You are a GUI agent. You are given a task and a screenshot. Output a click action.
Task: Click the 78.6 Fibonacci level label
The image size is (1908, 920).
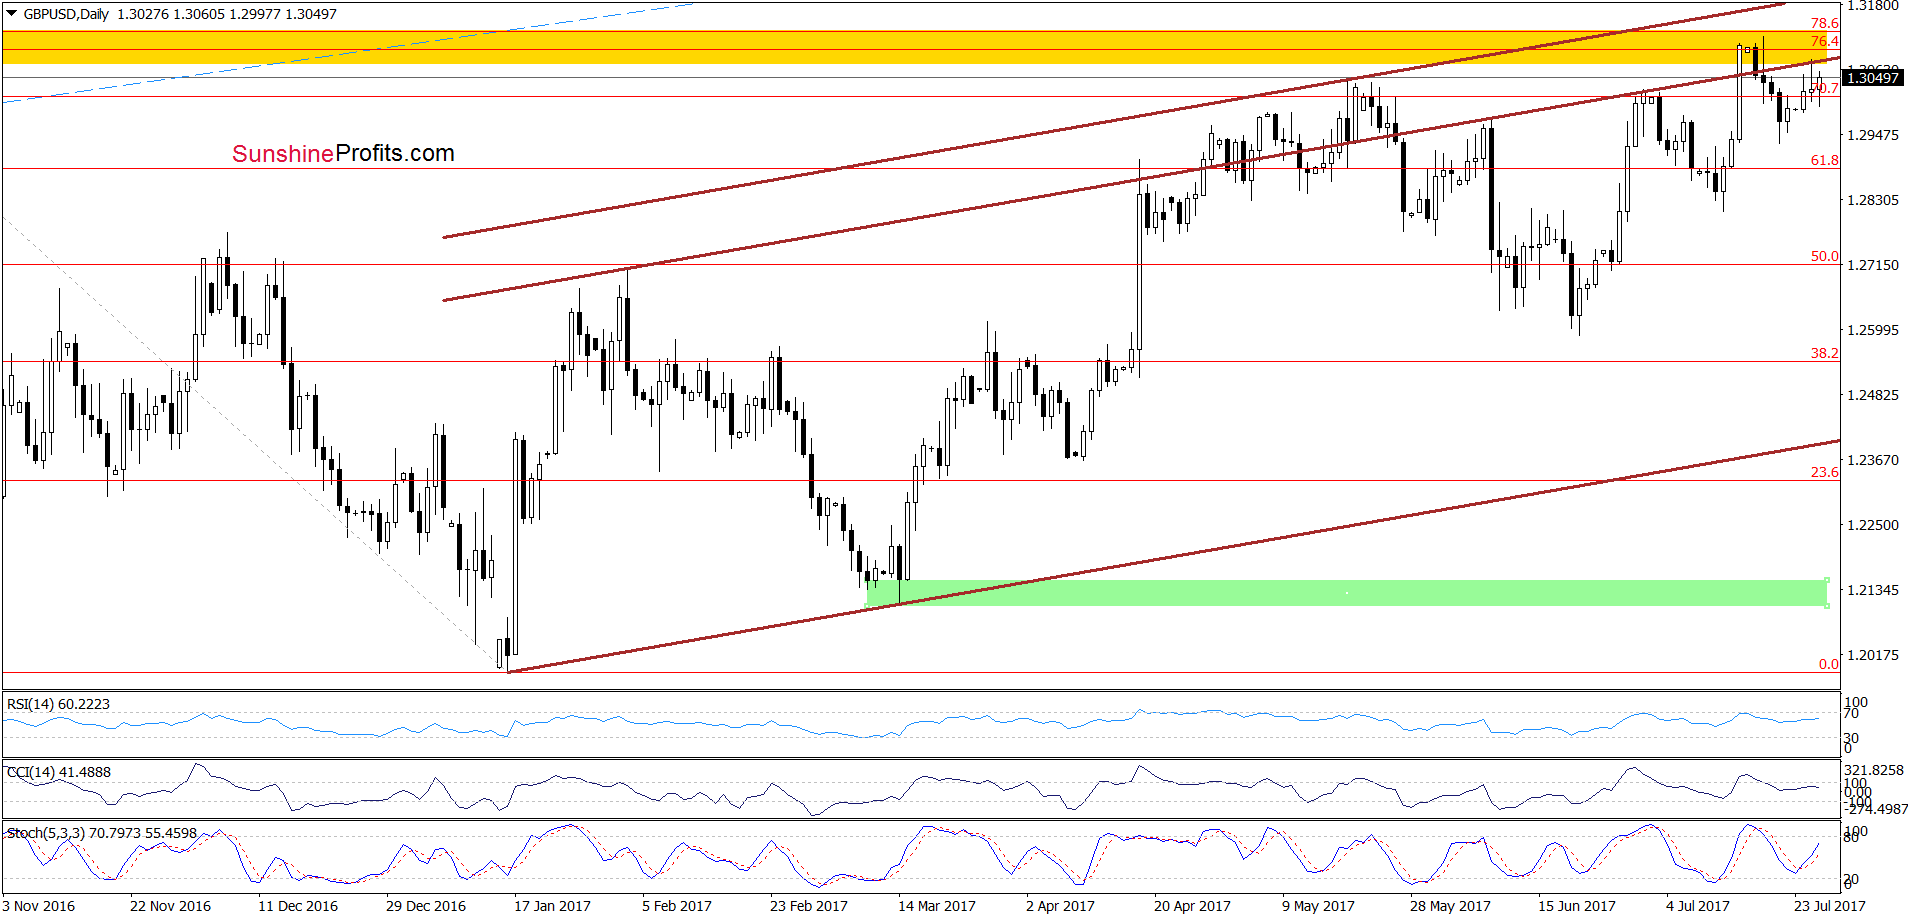coord(1825,23)
